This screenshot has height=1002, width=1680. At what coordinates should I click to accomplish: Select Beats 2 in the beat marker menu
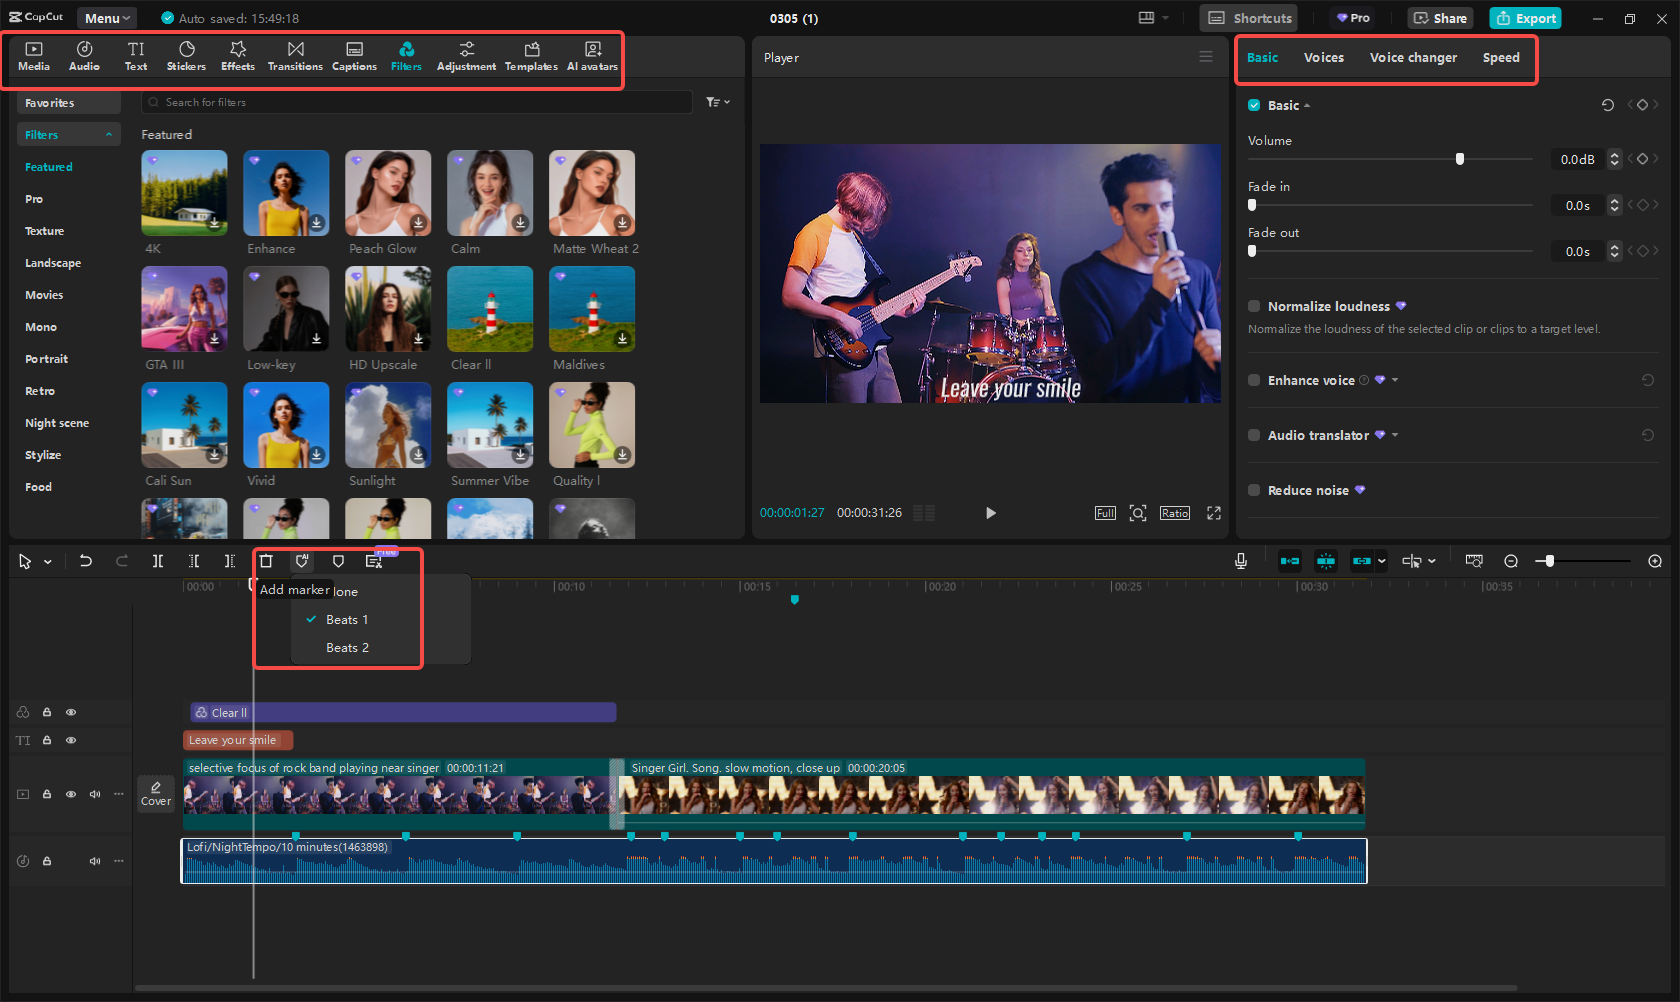346,647
